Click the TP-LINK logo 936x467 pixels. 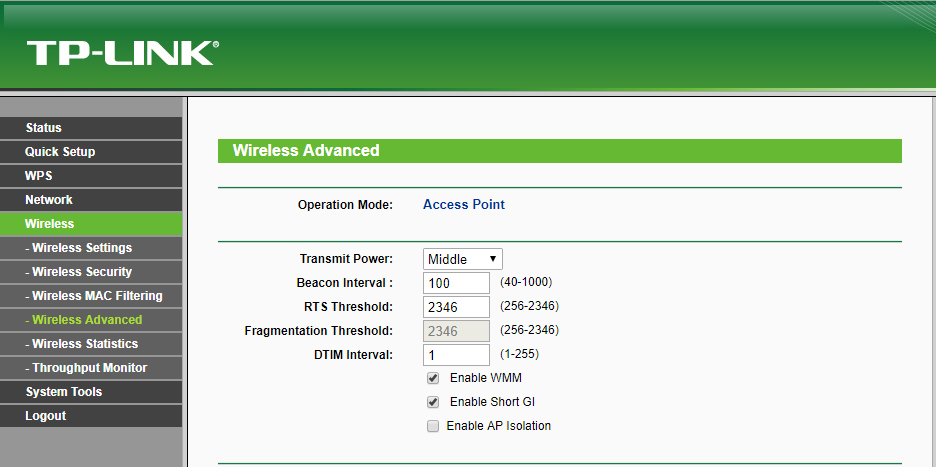click(x=123, y=53)
